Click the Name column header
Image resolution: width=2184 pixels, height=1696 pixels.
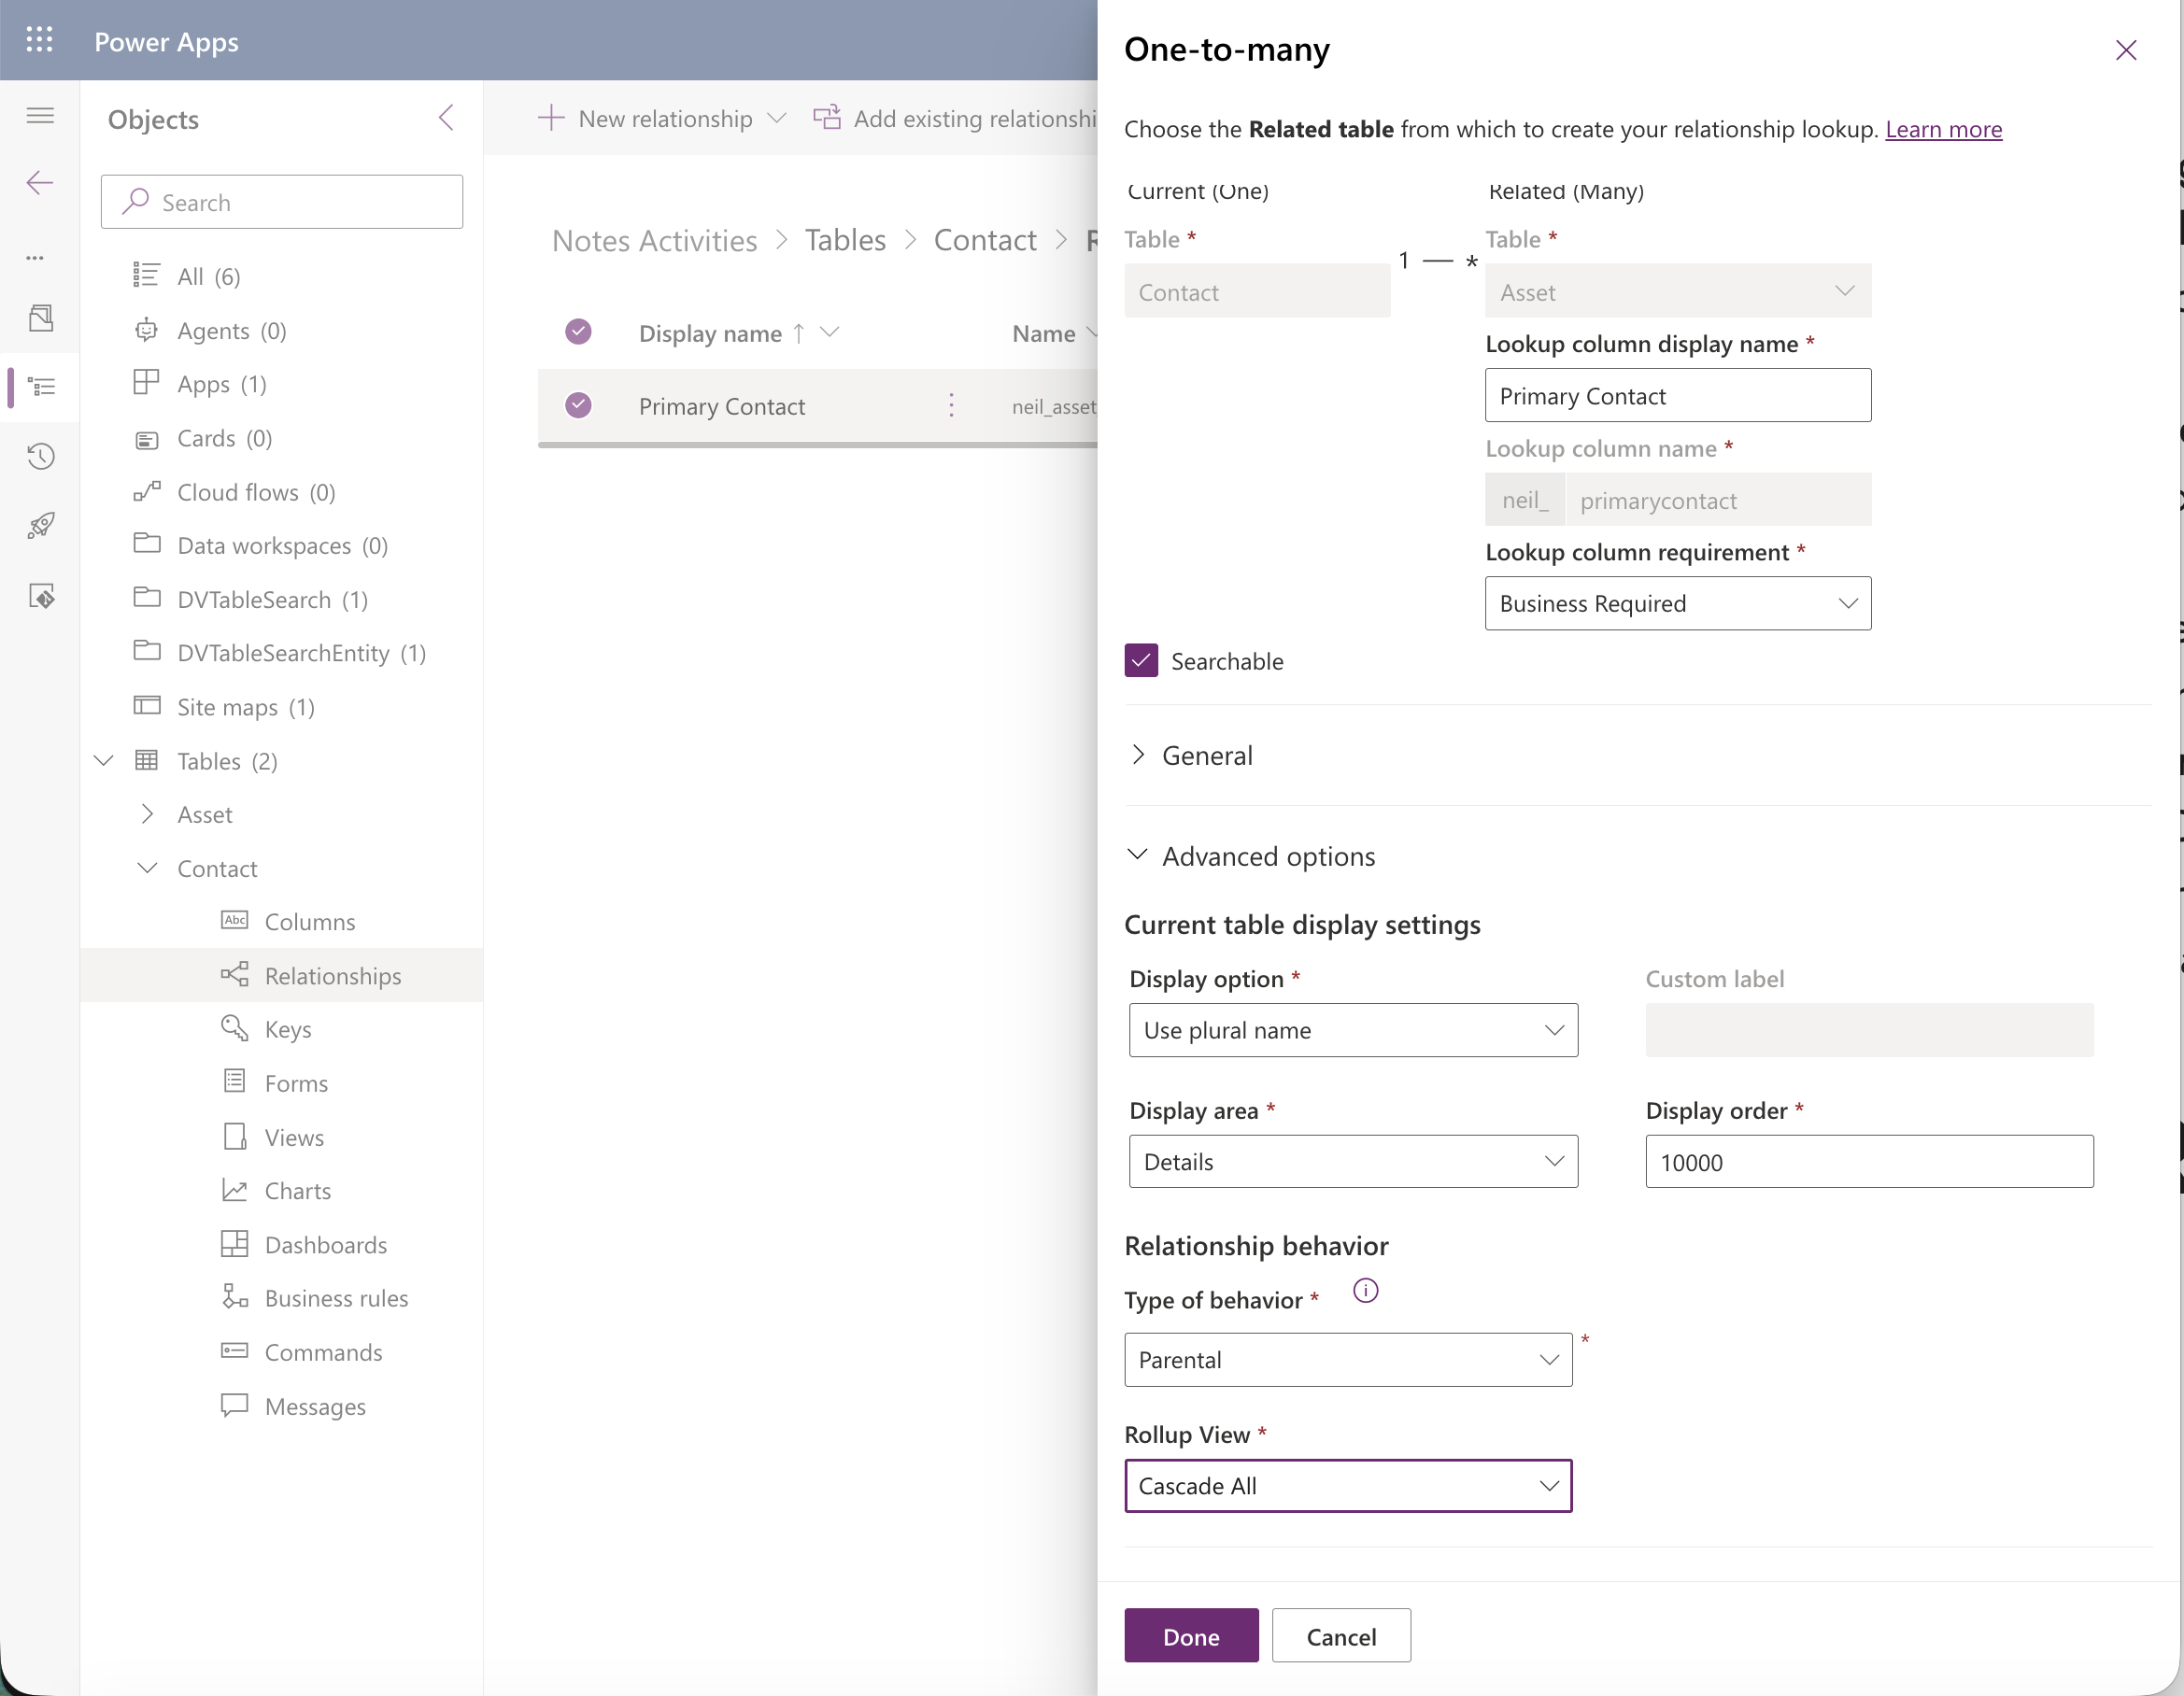(x=1043, y=333)
